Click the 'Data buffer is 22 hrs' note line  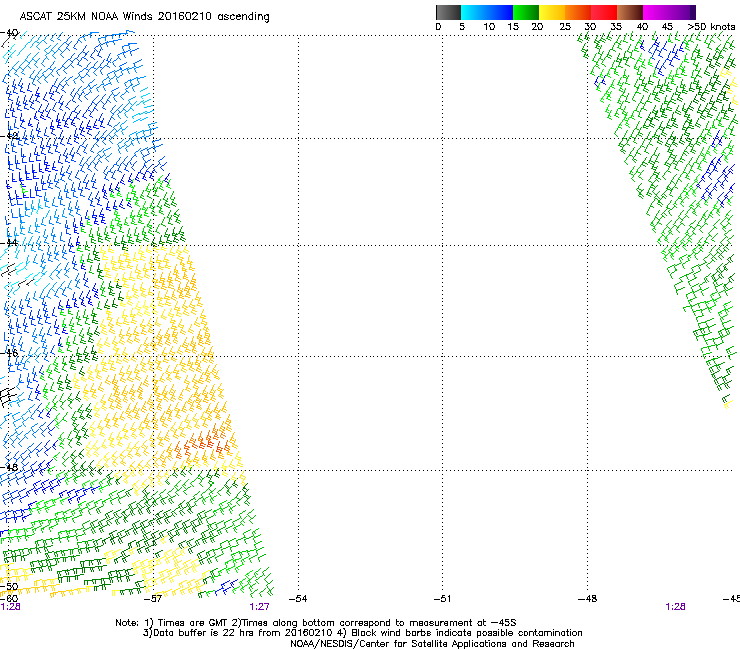pos(362,633)
